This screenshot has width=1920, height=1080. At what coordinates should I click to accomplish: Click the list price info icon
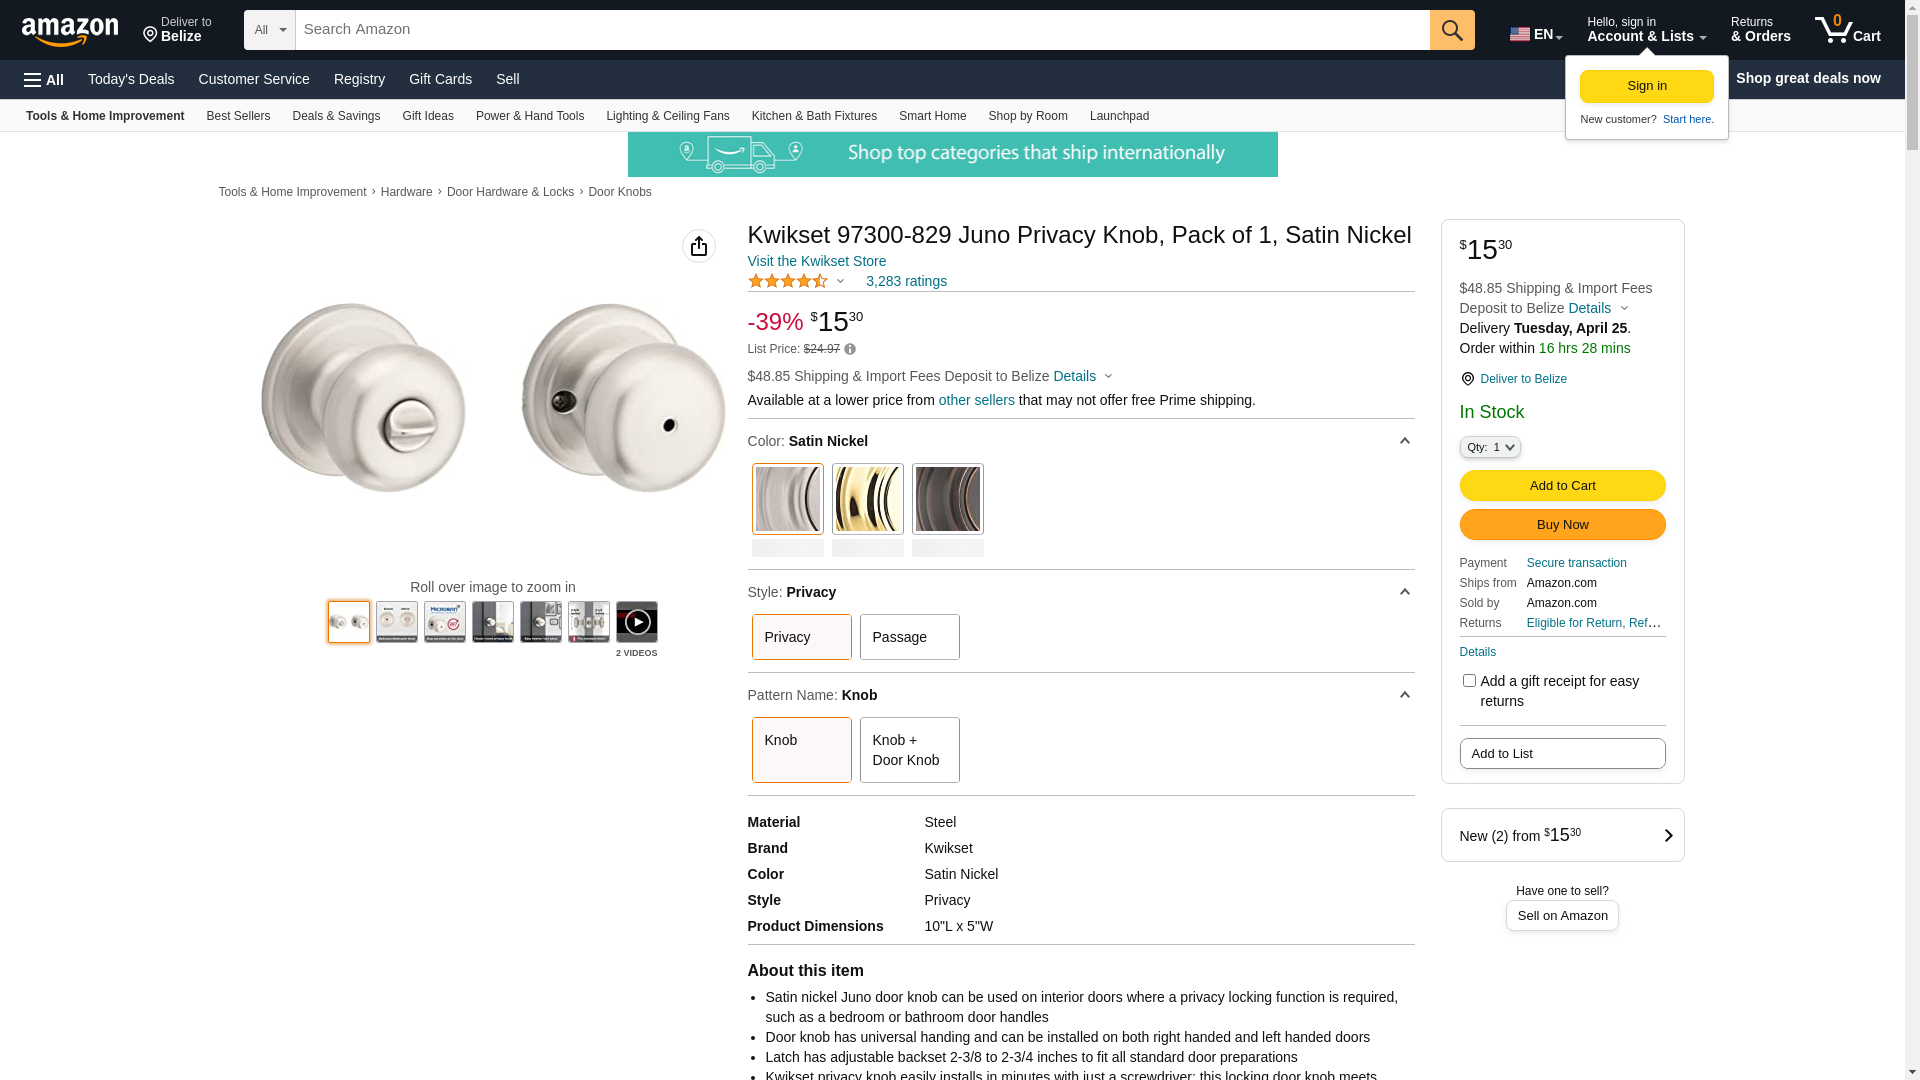(x=850, y=349)
